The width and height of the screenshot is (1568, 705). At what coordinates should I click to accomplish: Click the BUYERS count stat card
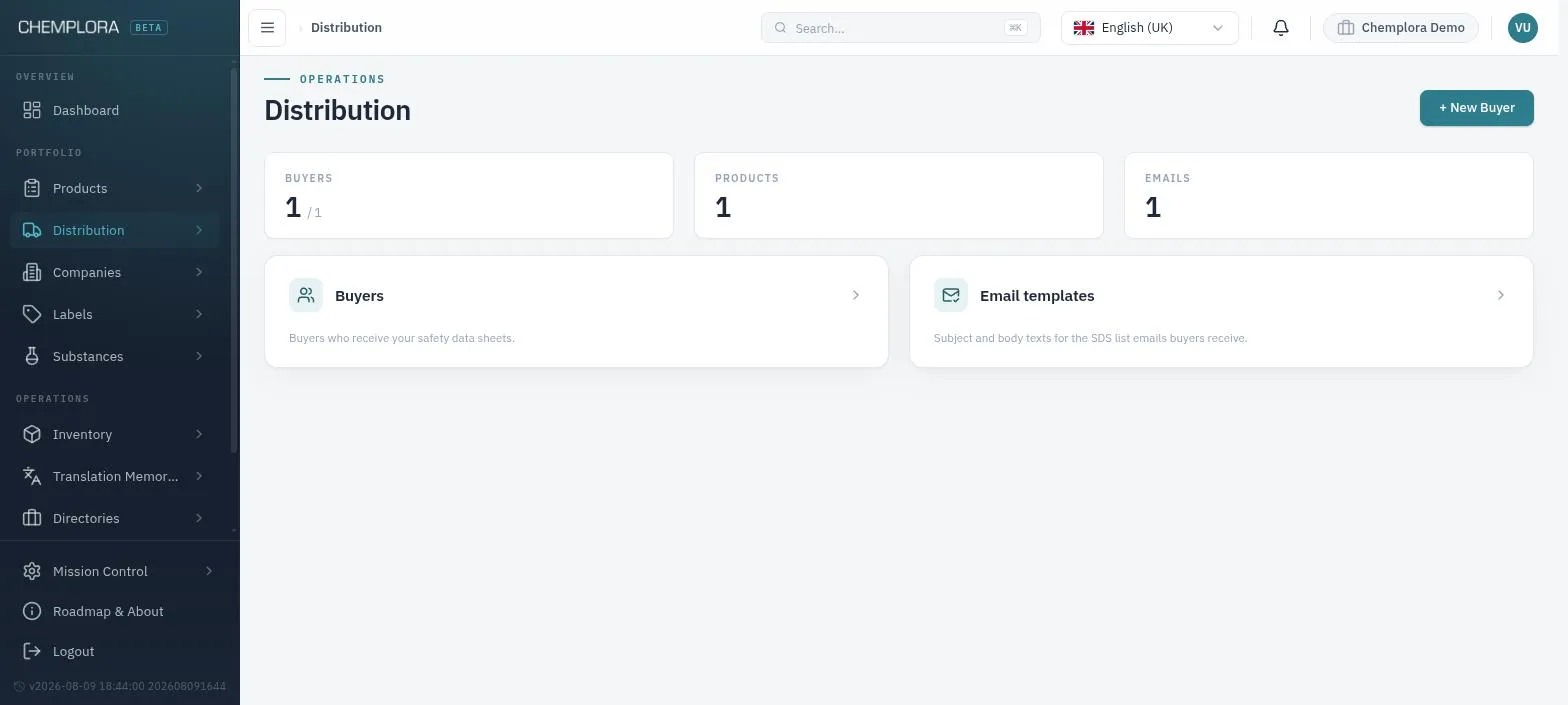tap(469, 195)
